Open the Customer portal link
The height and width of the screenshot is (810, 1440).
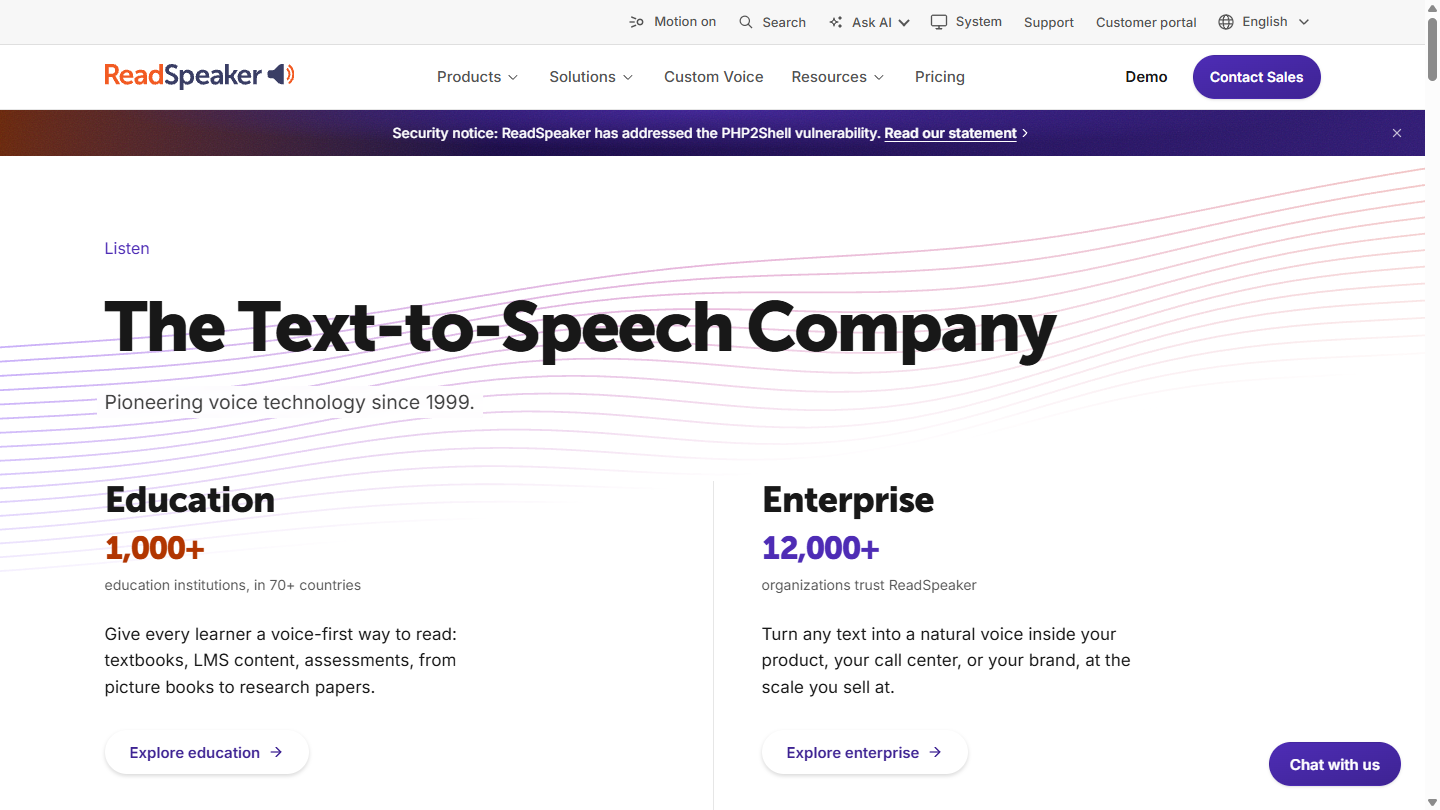pos(1146,22)
